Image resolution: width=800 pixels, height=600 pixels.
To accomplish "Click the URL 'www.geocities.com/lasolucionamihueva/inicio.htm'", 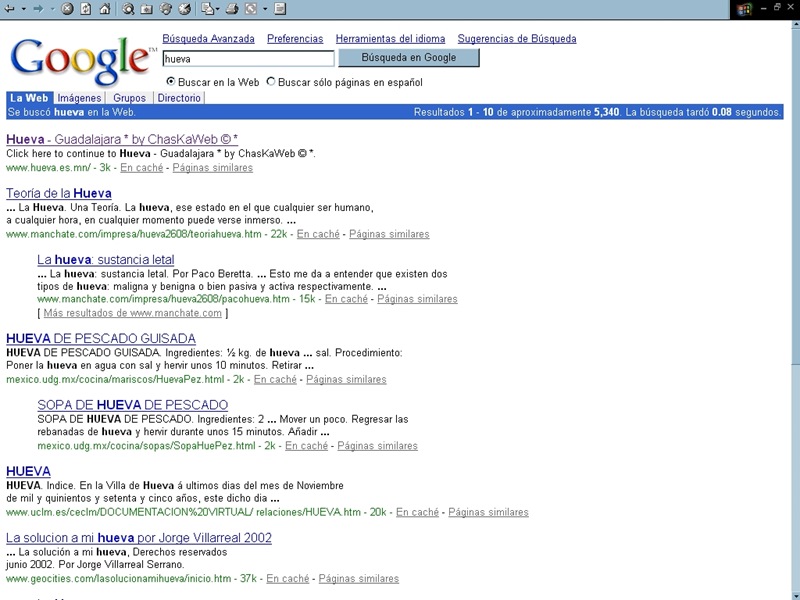I will [x=119, y=579].
